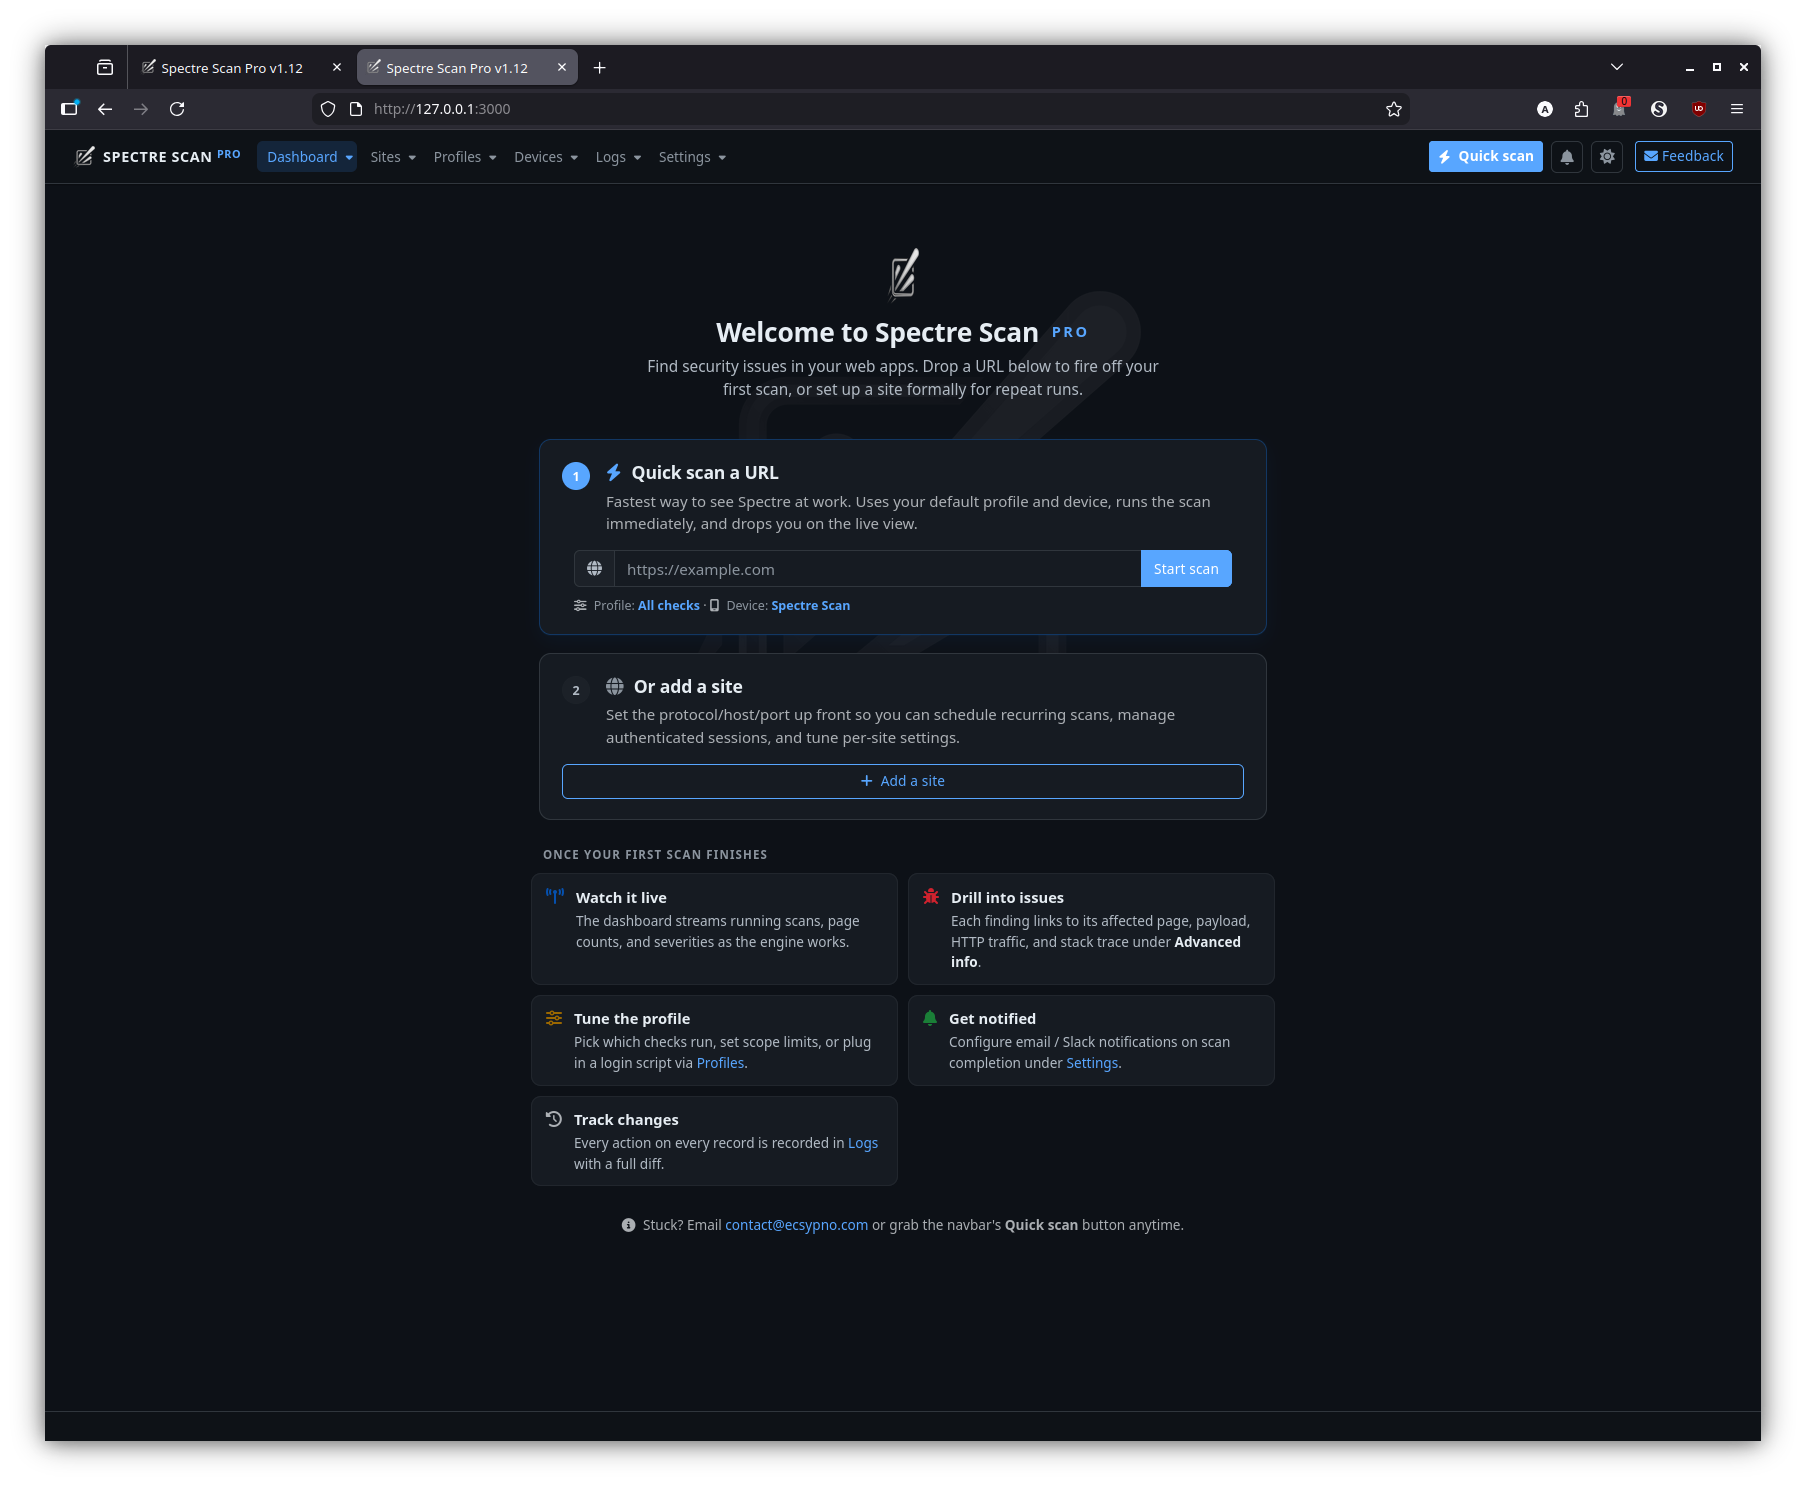The image size is (1806, 1486).
Task: Click the Get notified card heading
Action: 992,1019
